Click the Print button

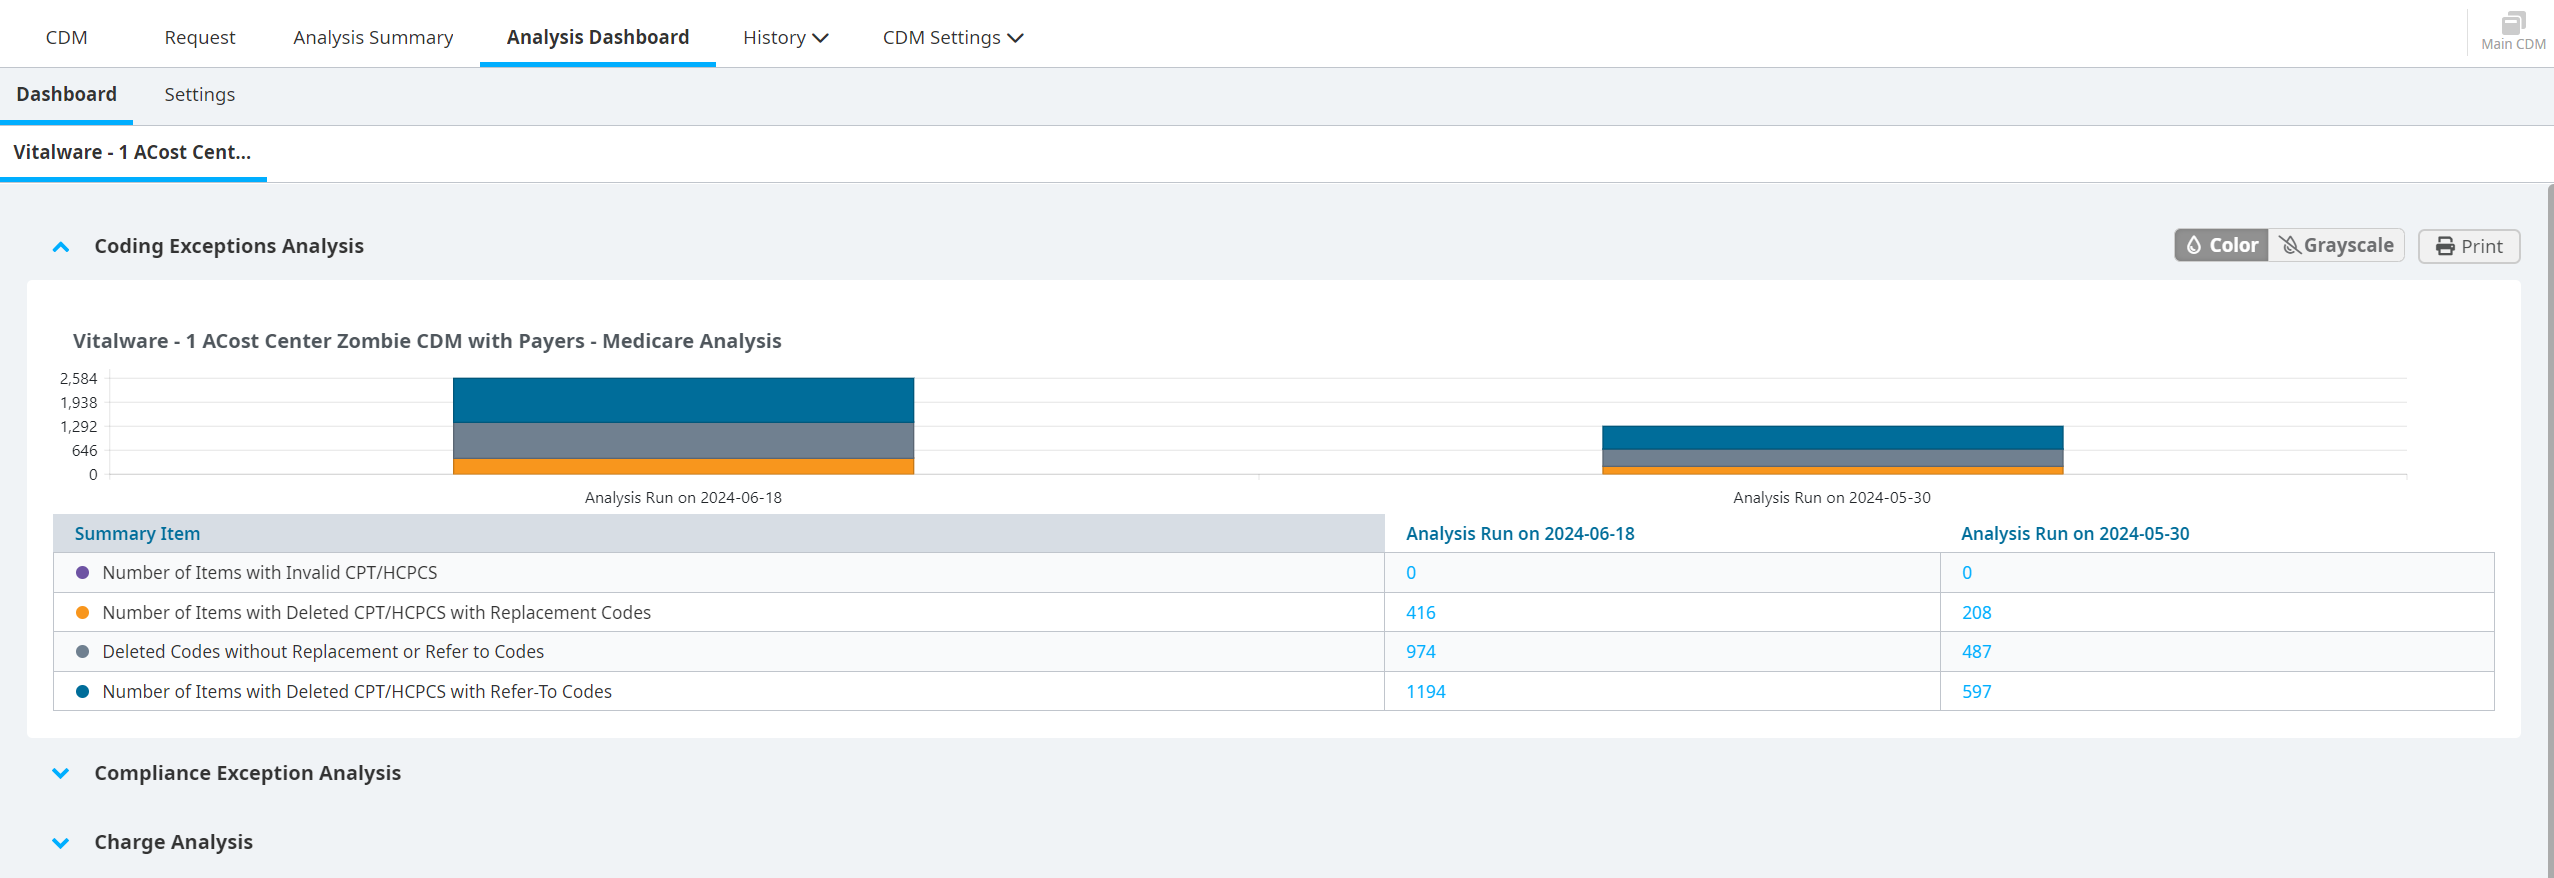click(x=2468, y=246)
